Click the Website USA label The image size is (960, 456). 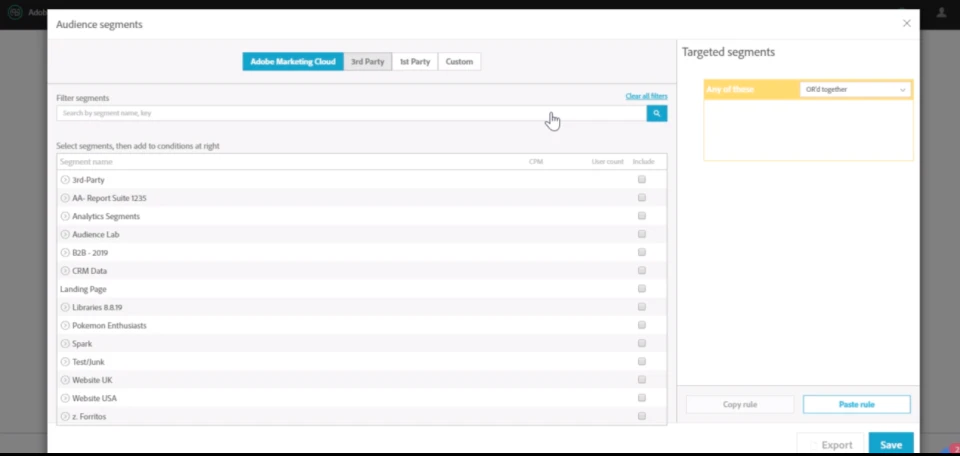tap(94, 398)
